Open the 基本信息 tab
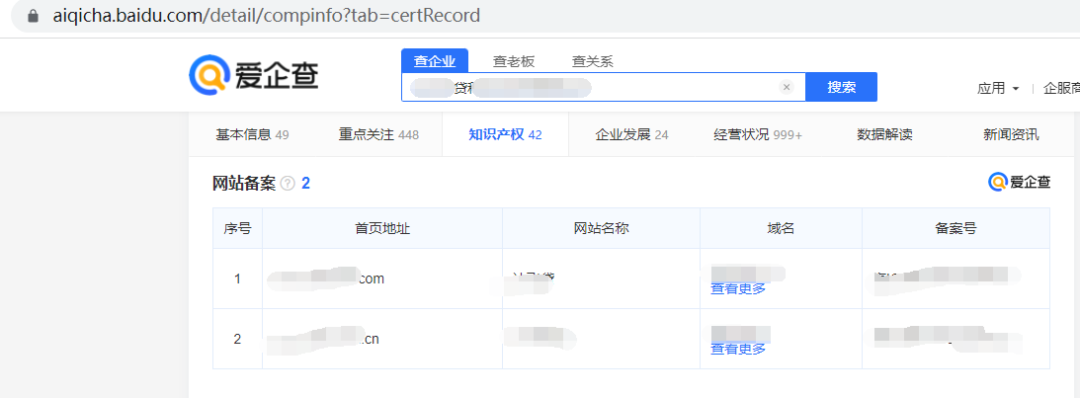The height and width of the screenshot is (398, 1080). click(x=252, y=134)
